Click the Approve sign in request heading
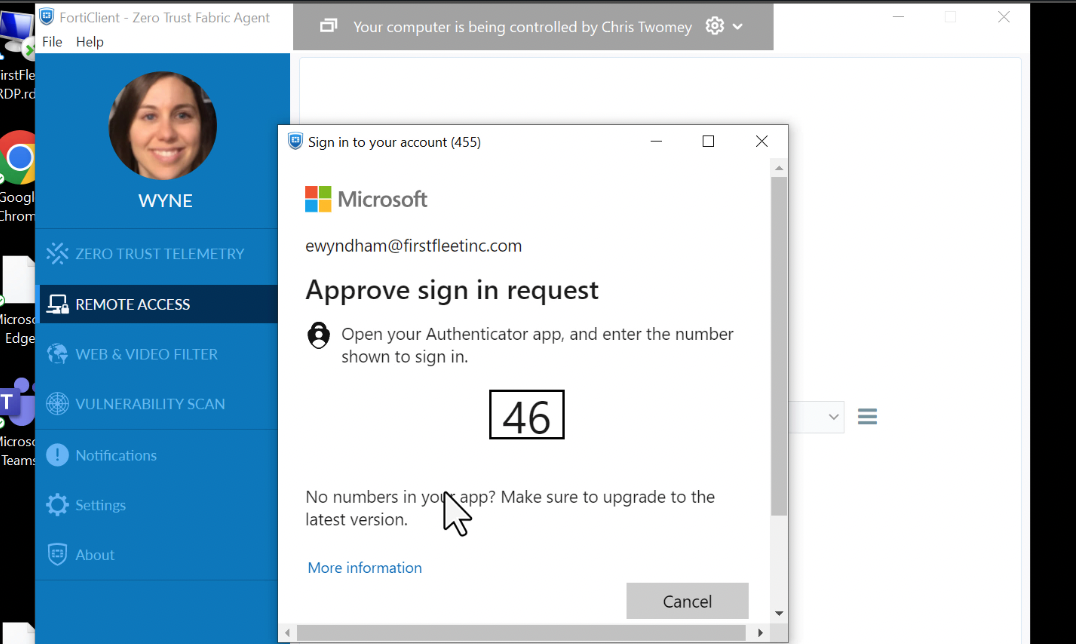This screenshot has height=644, width=1076. (452, 290)
